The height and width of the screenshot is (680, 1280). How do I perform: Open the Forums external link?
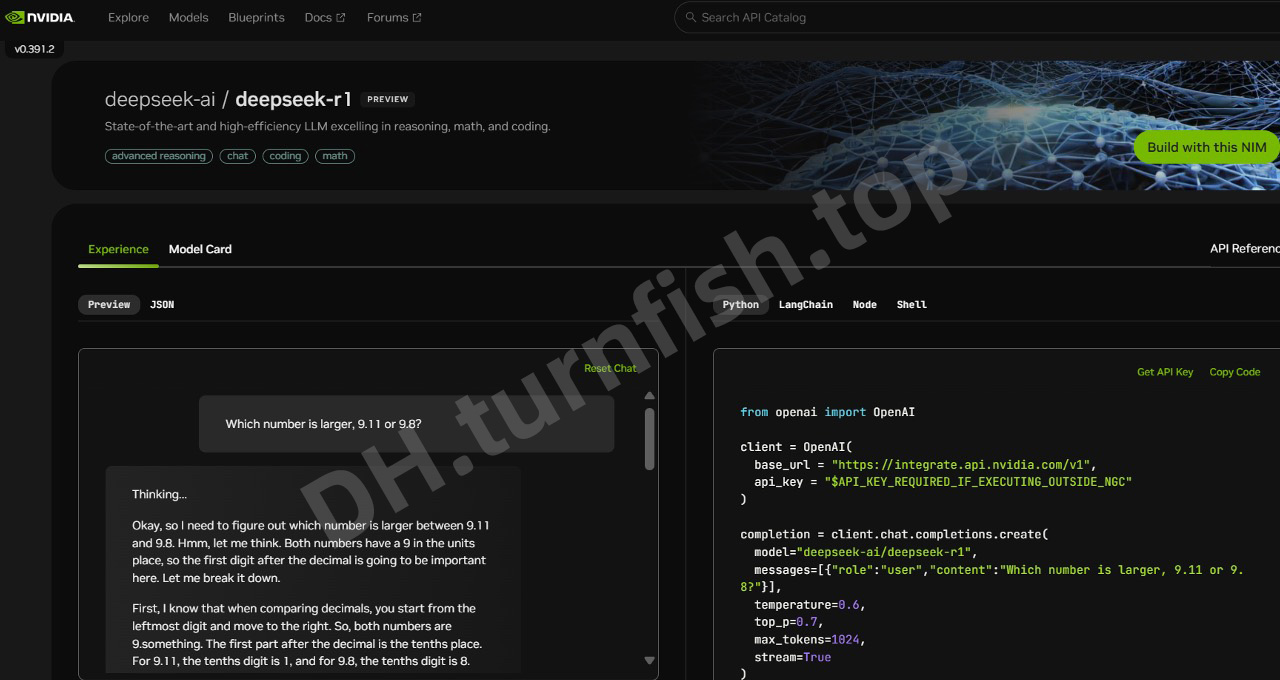click(394, 17)
